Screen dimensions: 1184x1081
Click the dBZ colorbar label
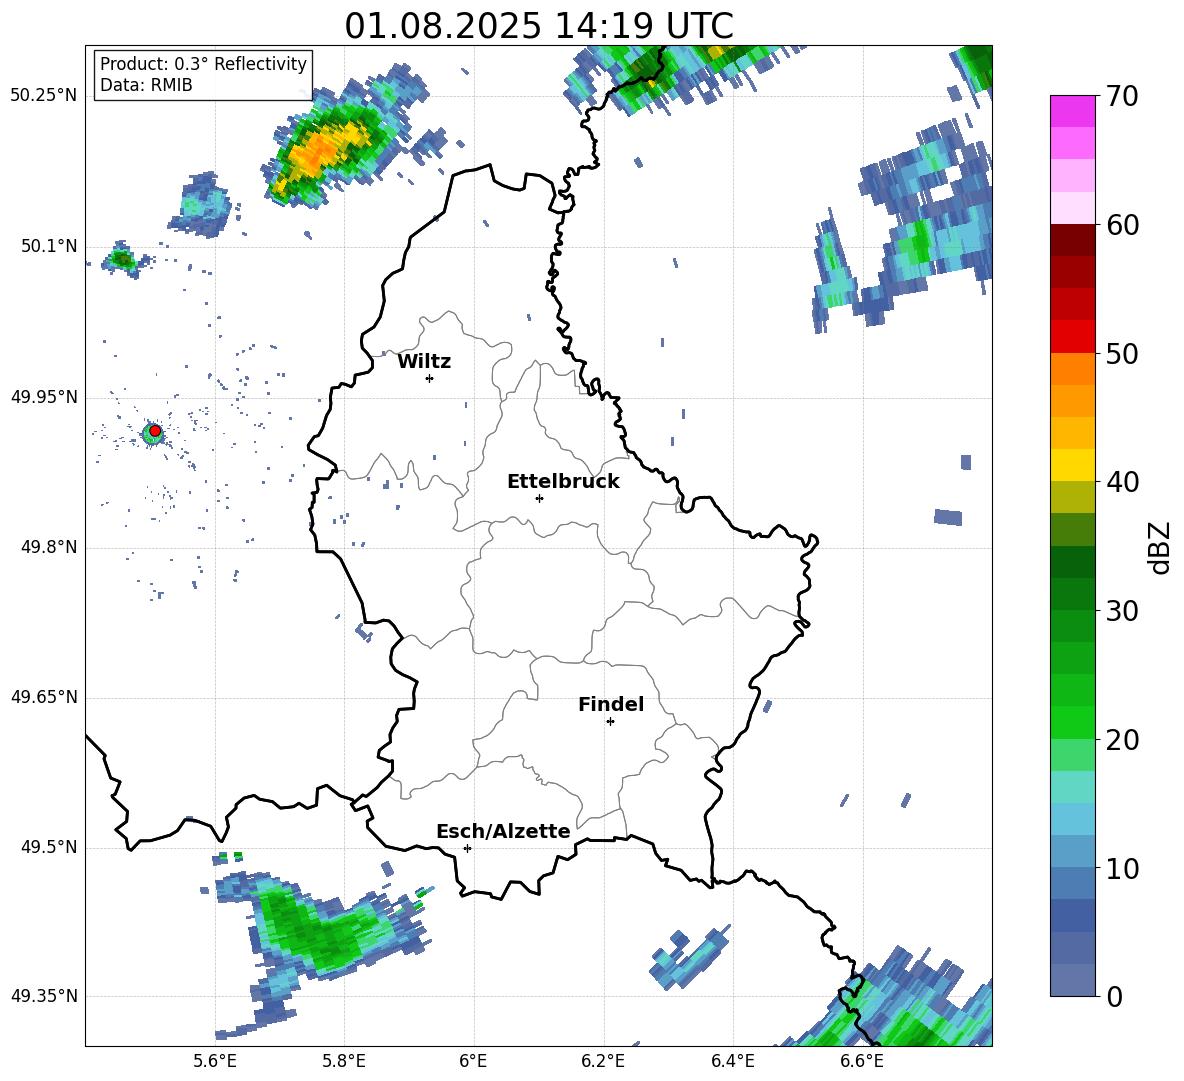[x=1158, y=547]
